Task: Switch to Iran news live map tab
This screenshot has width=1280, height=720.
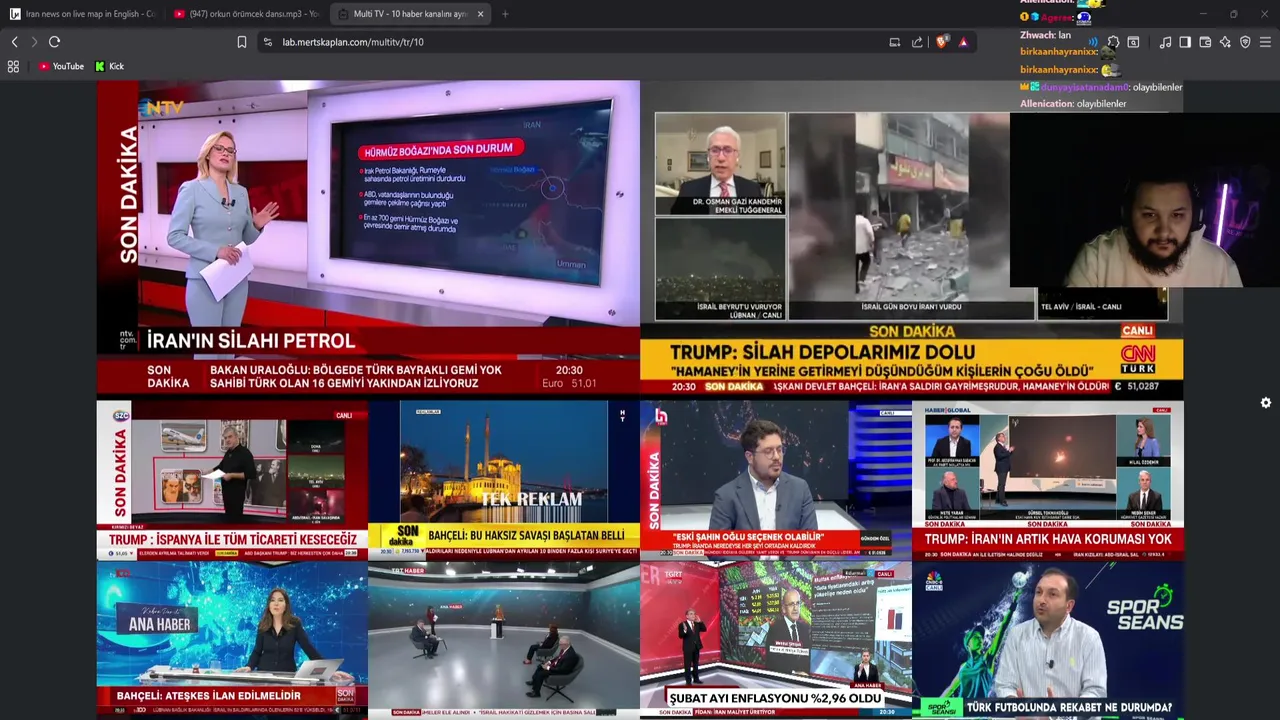Action: pyautogui.click(x=82, y=14)
